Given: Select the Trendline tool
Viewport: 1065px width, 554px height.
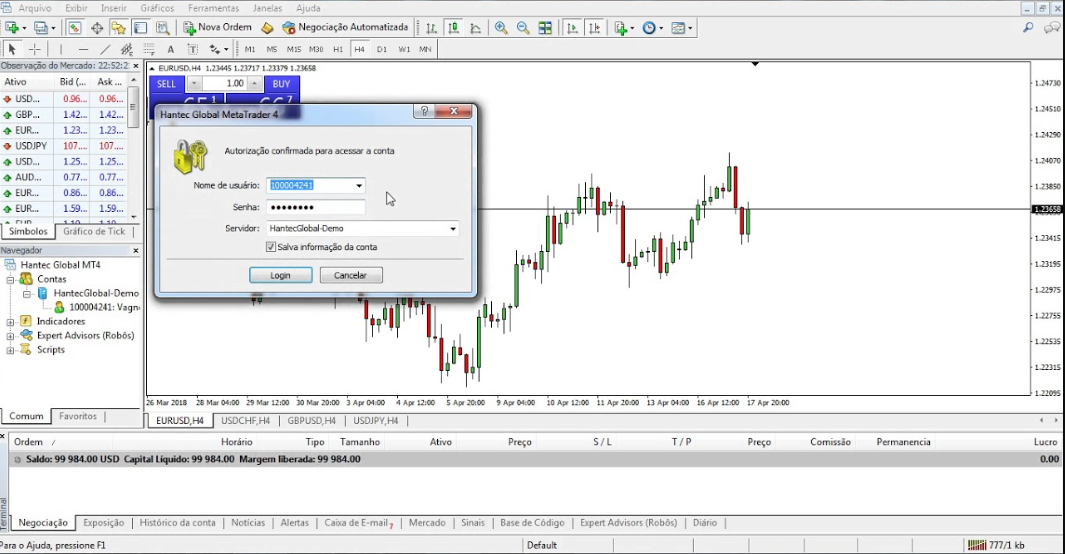Looking at the screenshot, I should click(x=105, y=49).
